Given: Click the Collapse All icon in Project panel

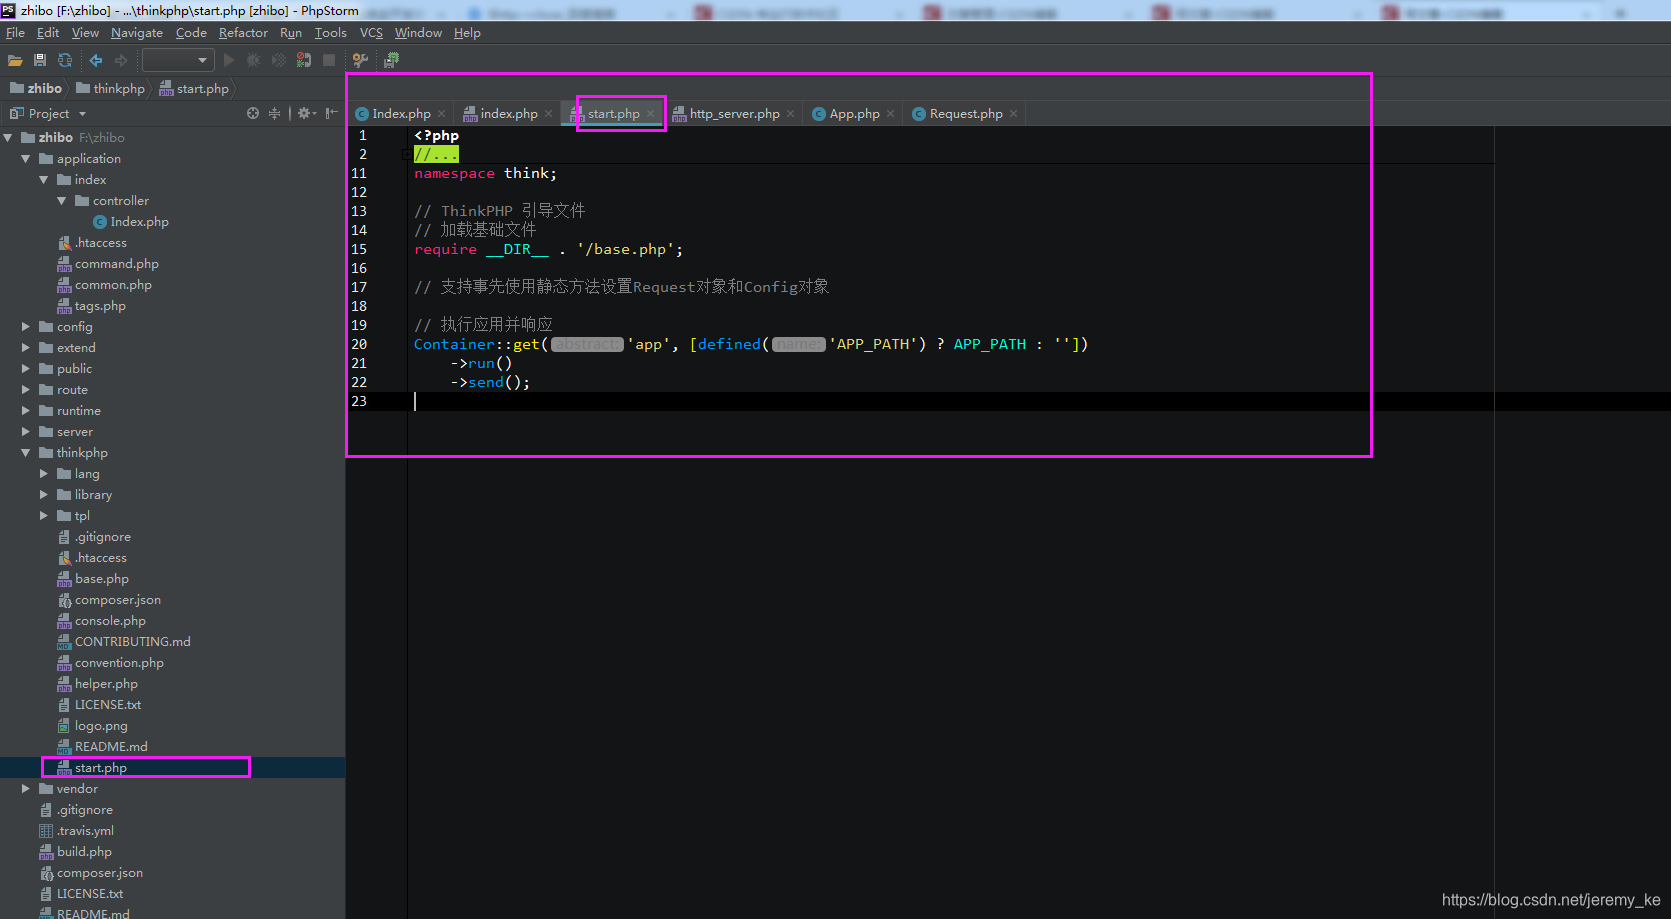Looking at the screenshot, I should point(275,113).
